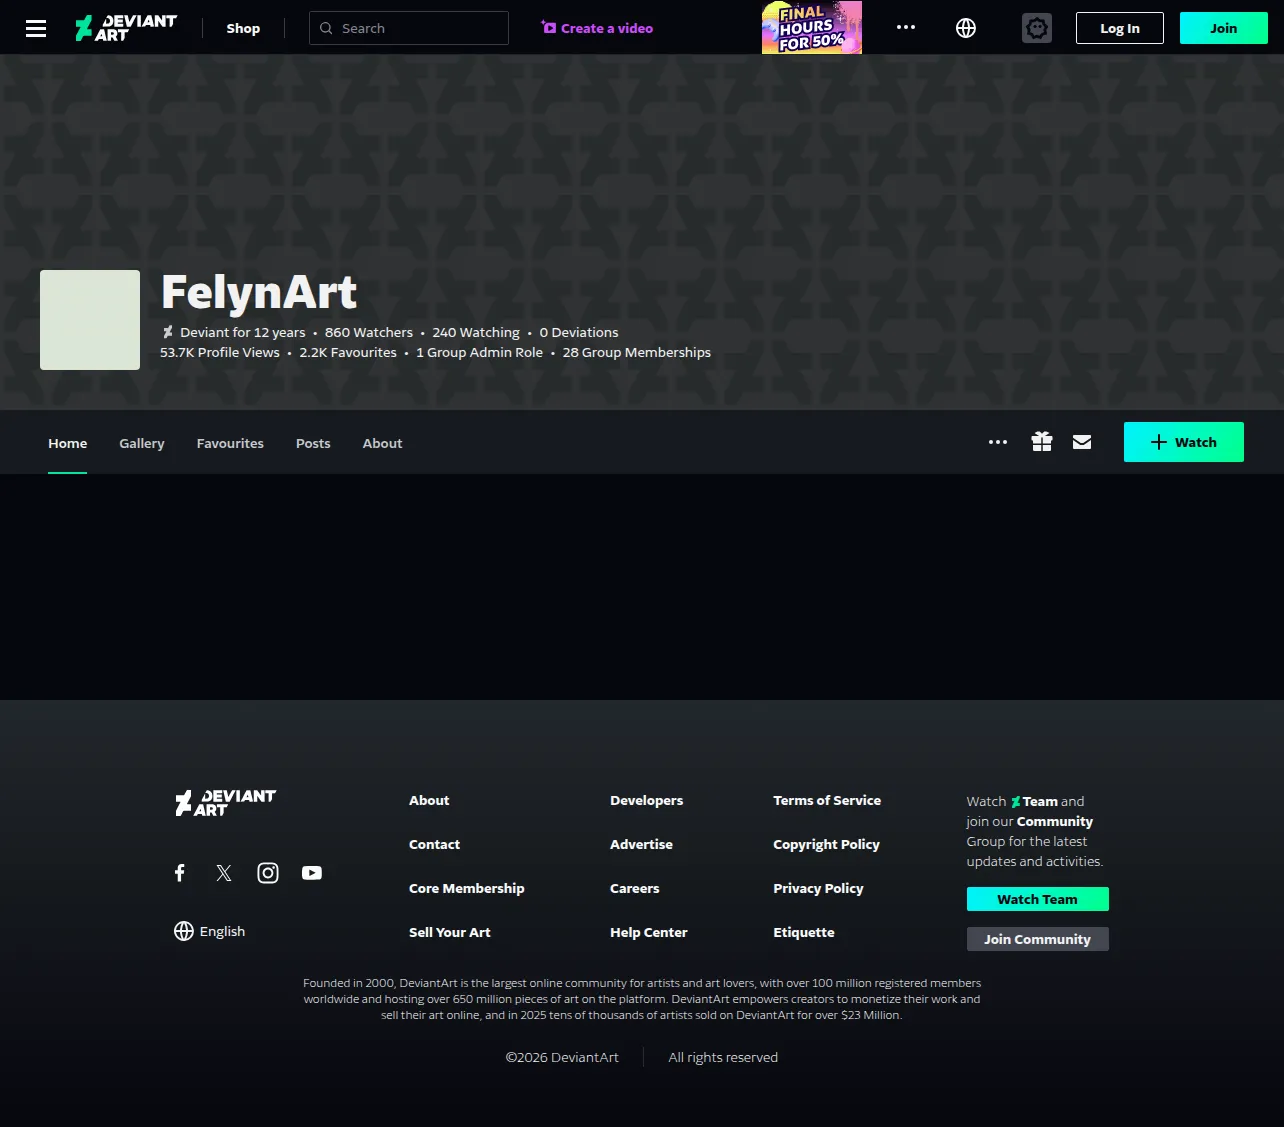This screenshot has height=1127, width=1284.
Task: Open the About profile tab
Action: tap(382, 443)
